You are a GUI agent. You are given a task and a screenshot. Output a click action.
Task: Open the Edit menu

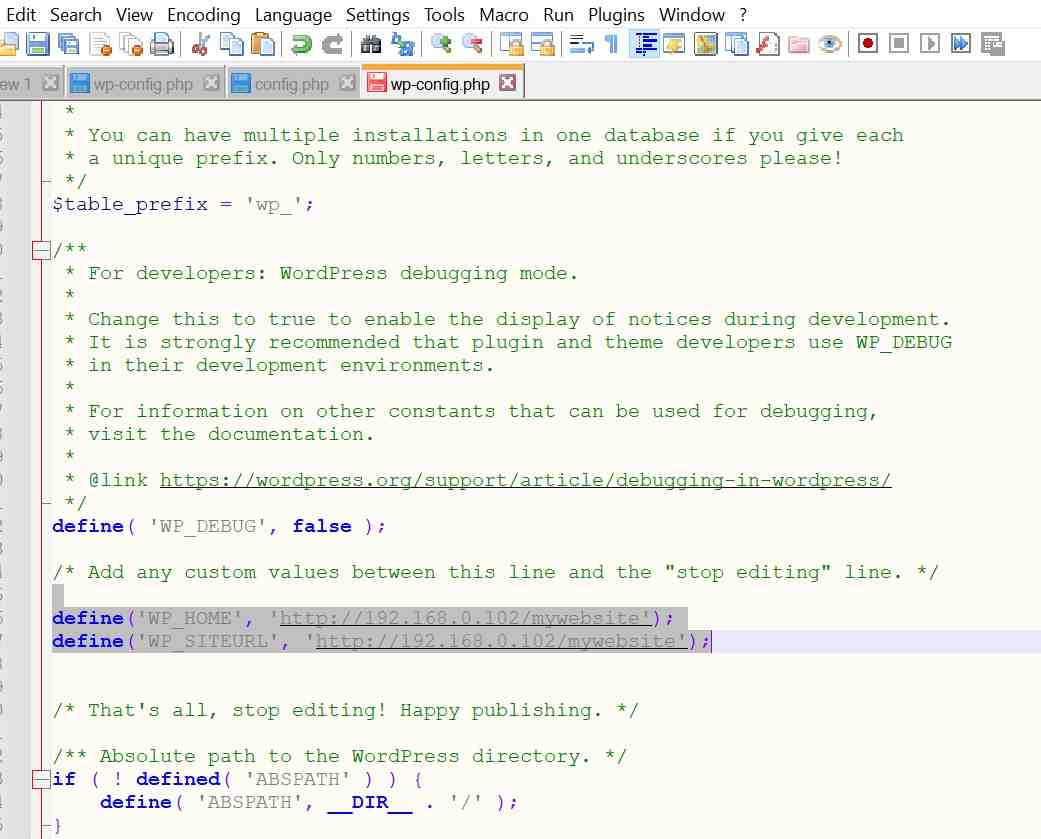pyautogui.click(x=21, y=14)
